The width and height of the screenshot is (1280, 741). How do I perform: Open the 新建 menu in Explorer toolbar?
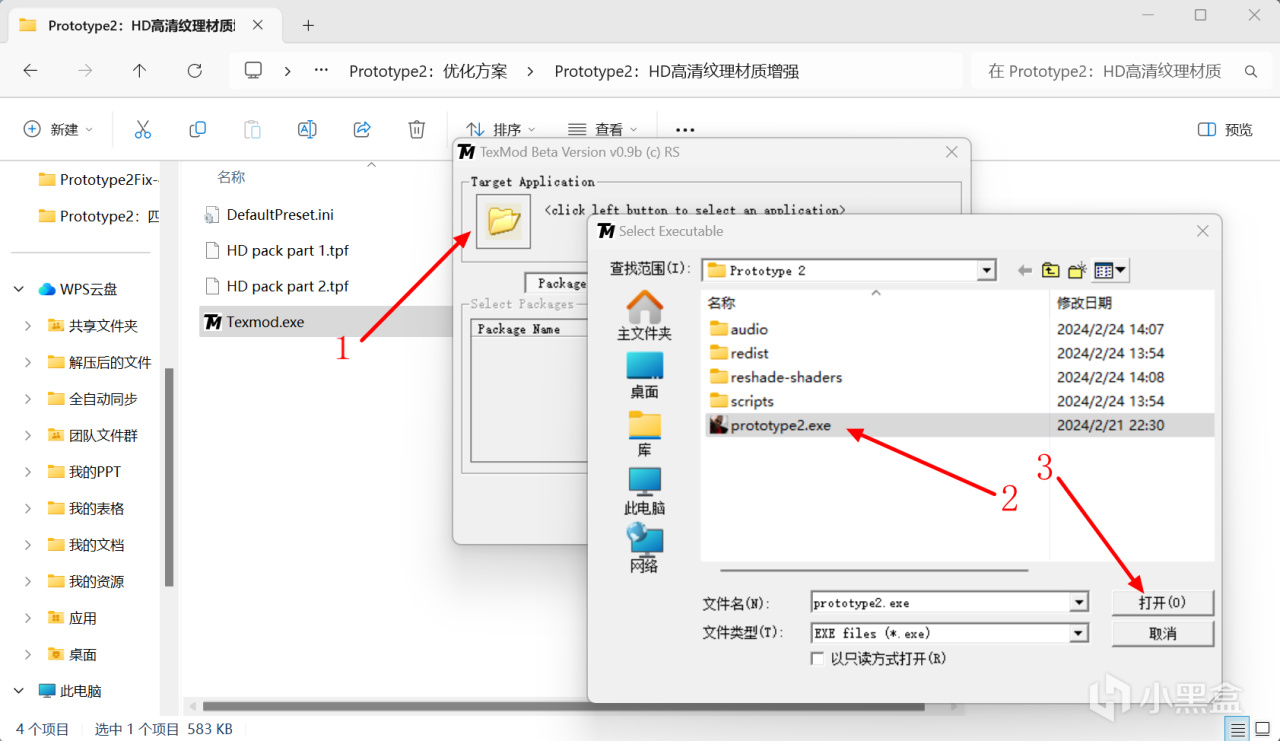pyautogui.click(x=58, y=129)
